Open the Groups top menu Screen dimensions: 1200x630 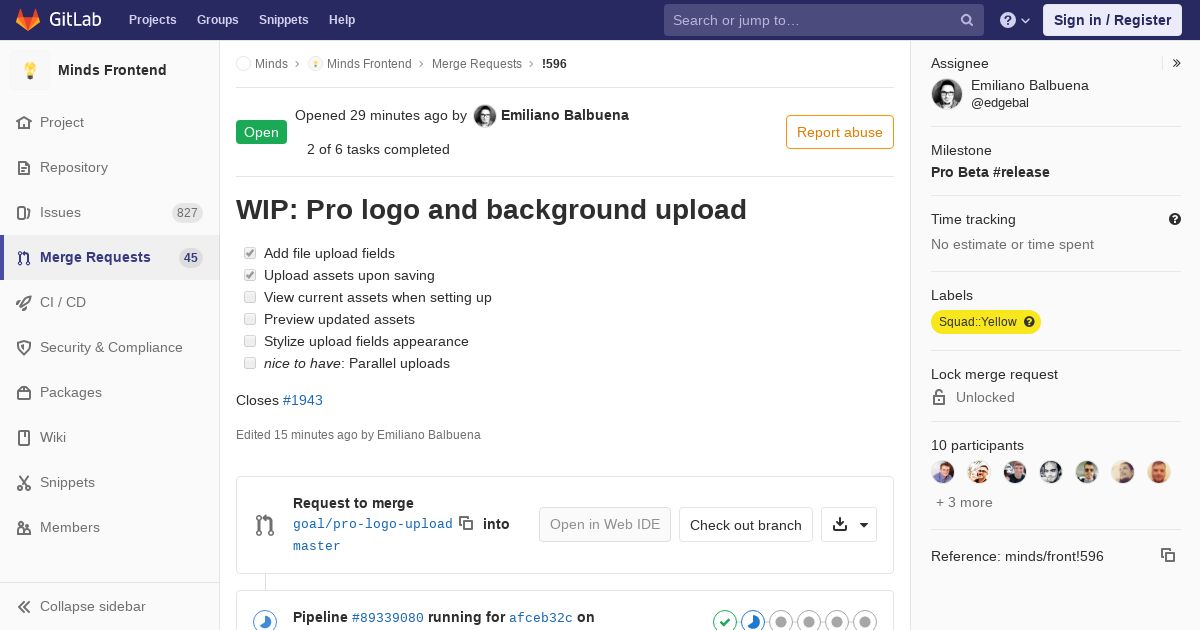[217, 20]
